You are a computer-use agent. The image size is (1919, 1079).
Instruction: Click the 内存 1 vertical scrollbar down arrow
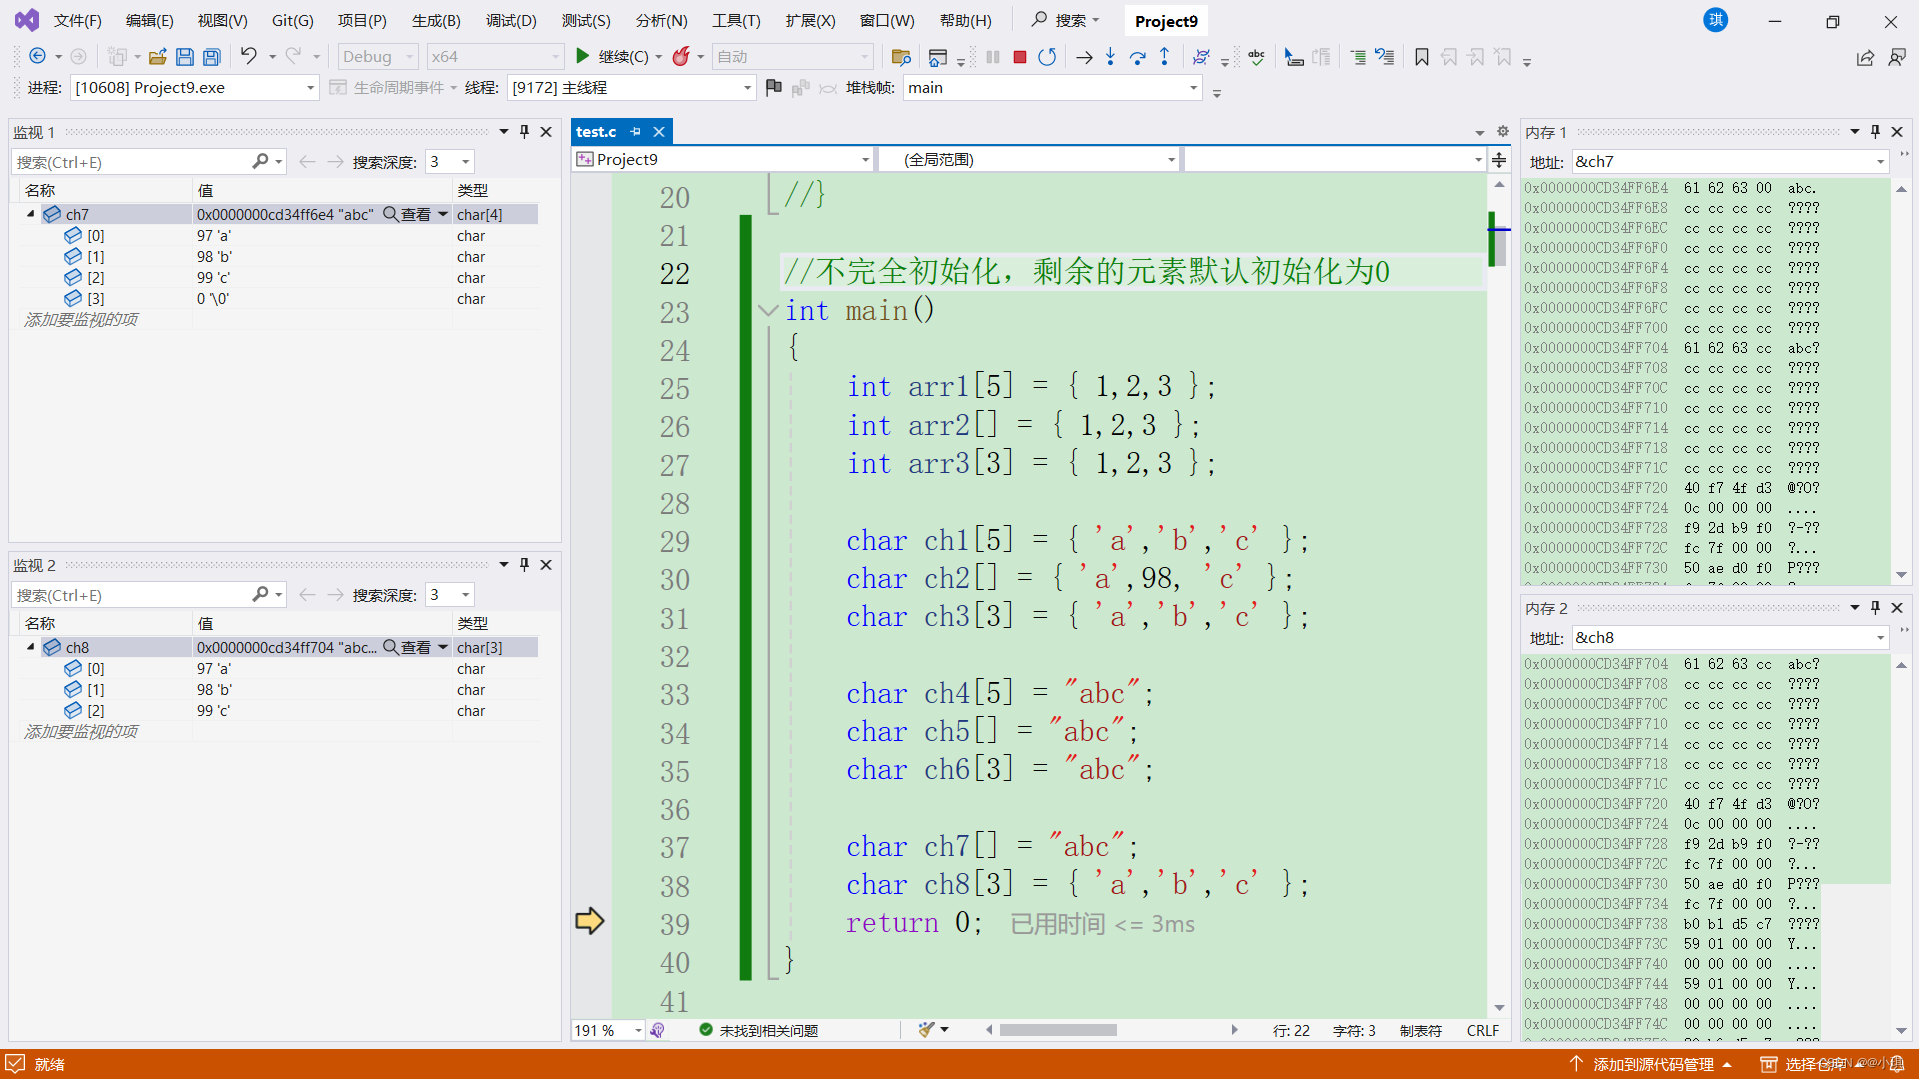(x=1901, y=575)
